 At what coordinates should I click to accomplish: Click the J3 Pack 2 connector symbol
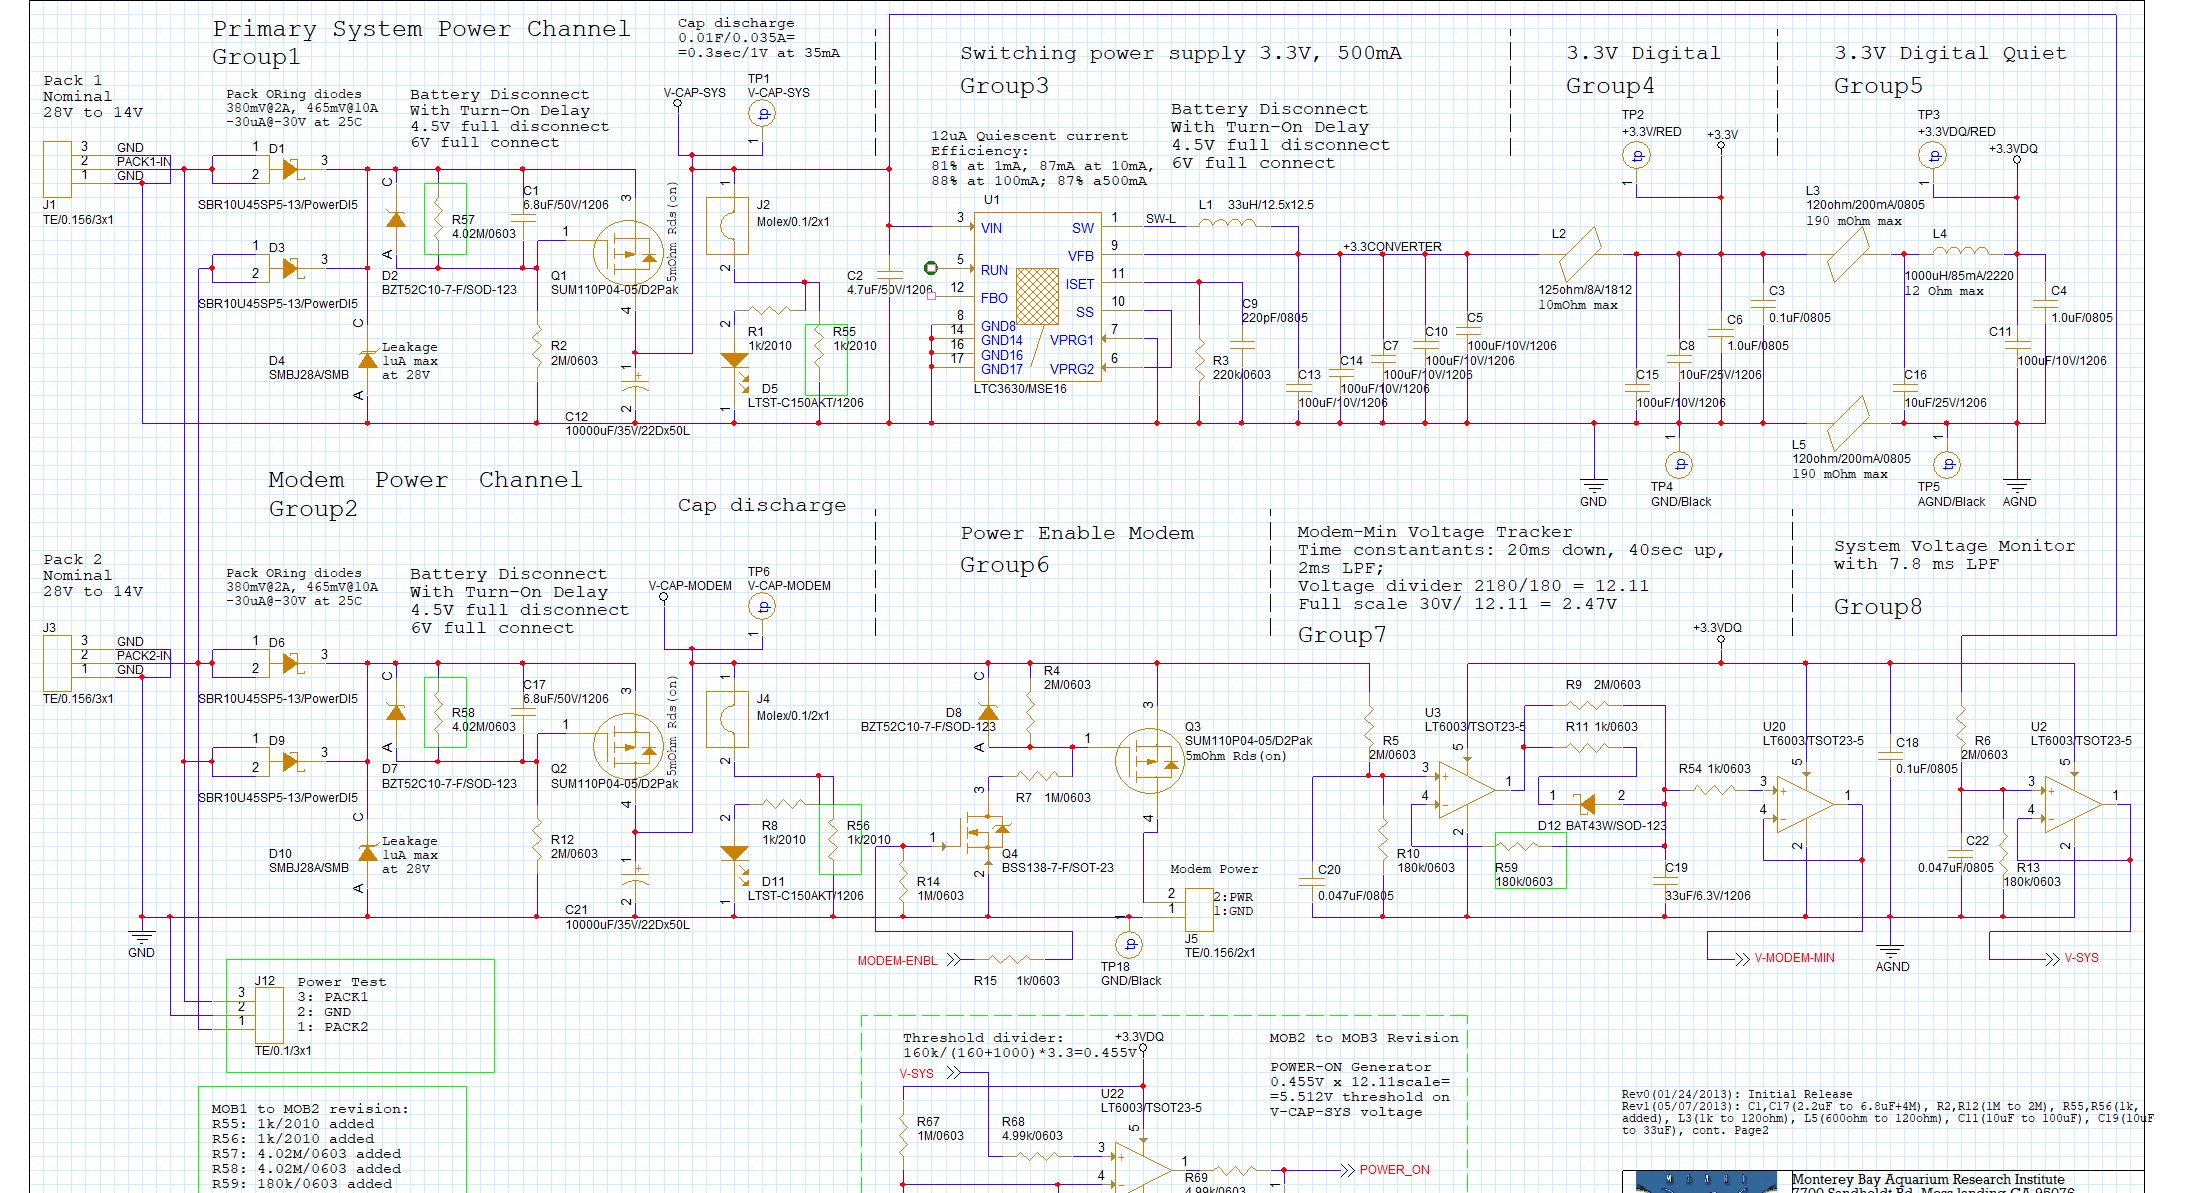pos(57,663)
